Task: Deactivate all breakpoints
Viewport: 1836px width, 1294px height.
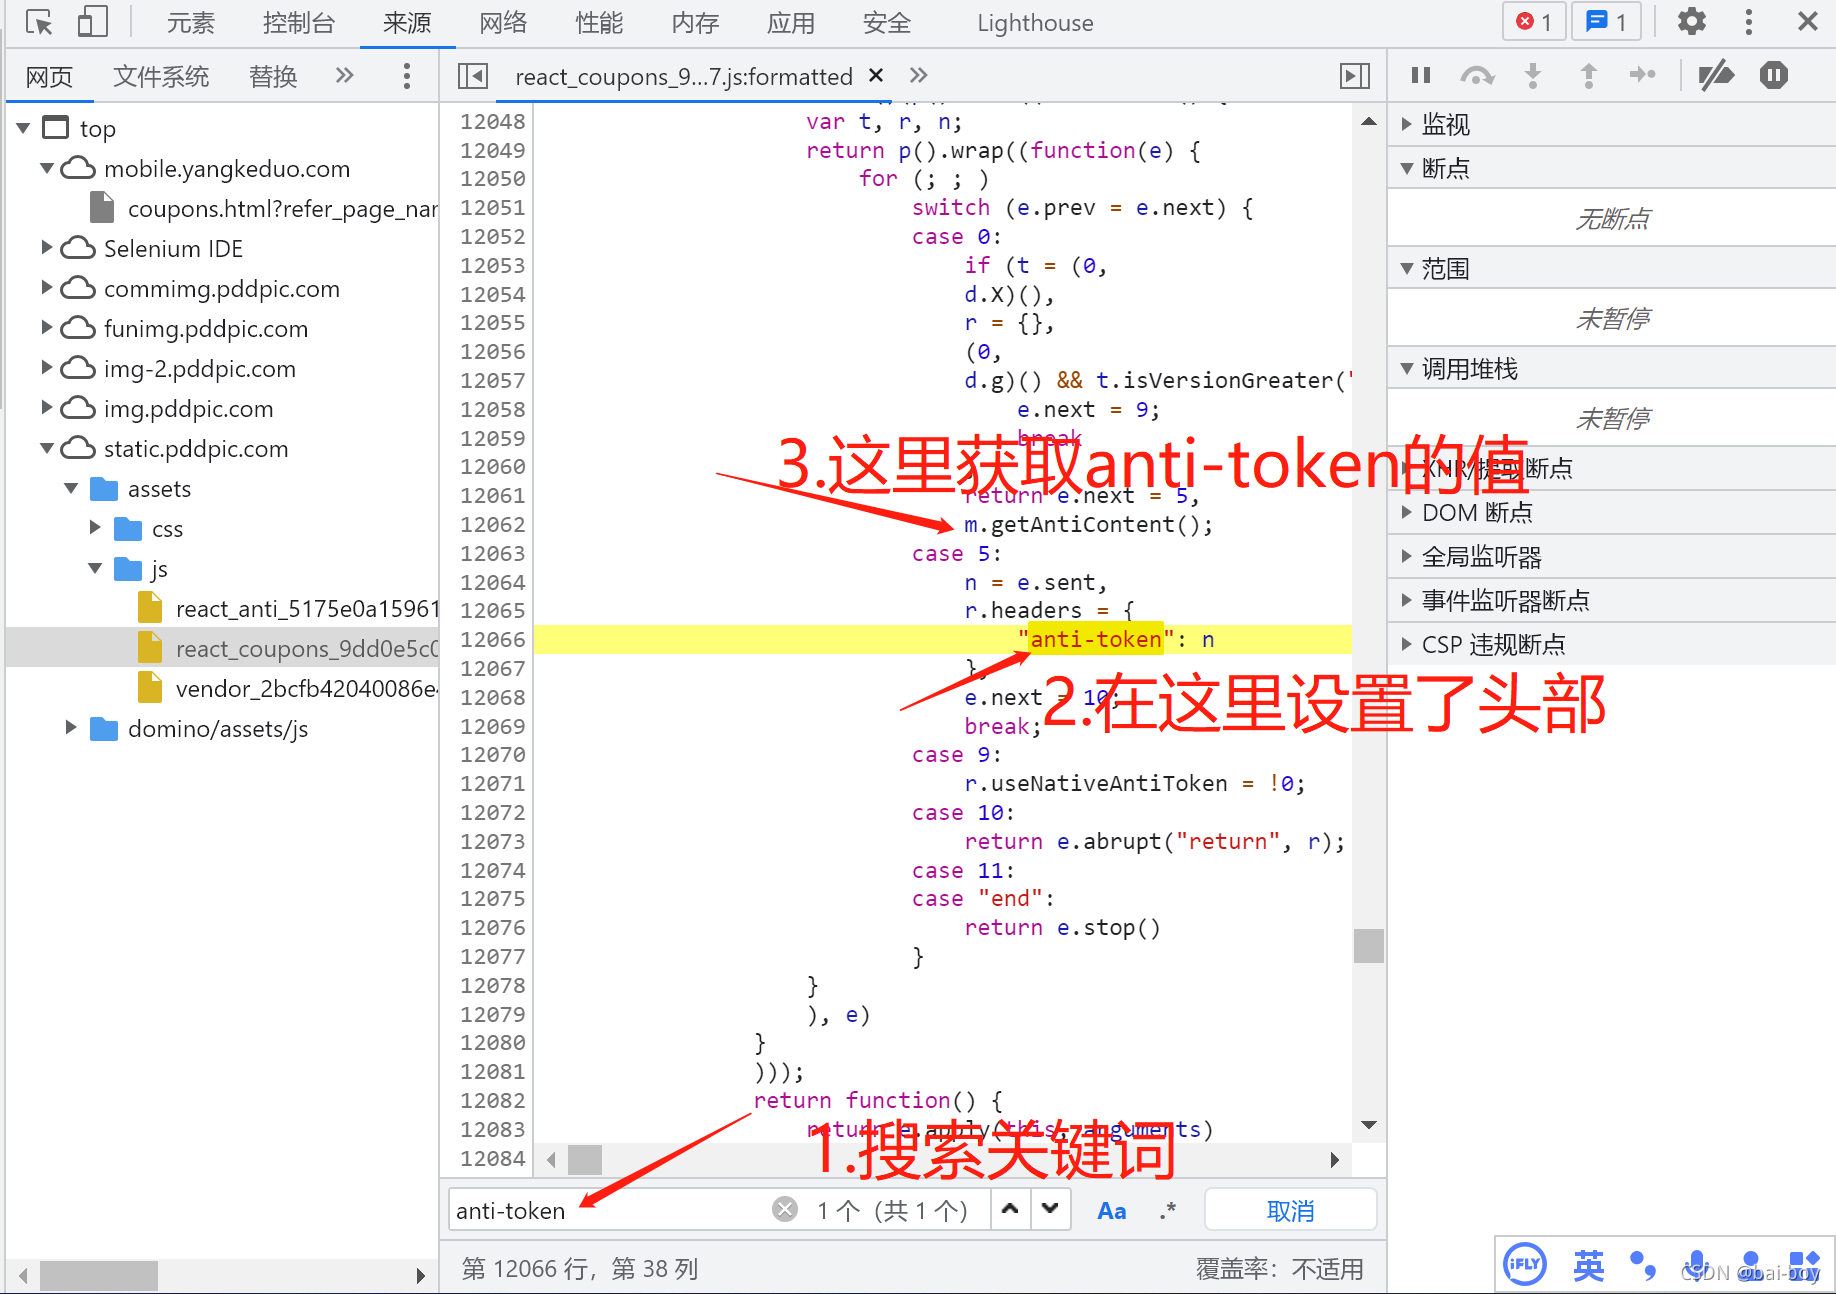Action: pyautogui.click(x=1716, y=75)
